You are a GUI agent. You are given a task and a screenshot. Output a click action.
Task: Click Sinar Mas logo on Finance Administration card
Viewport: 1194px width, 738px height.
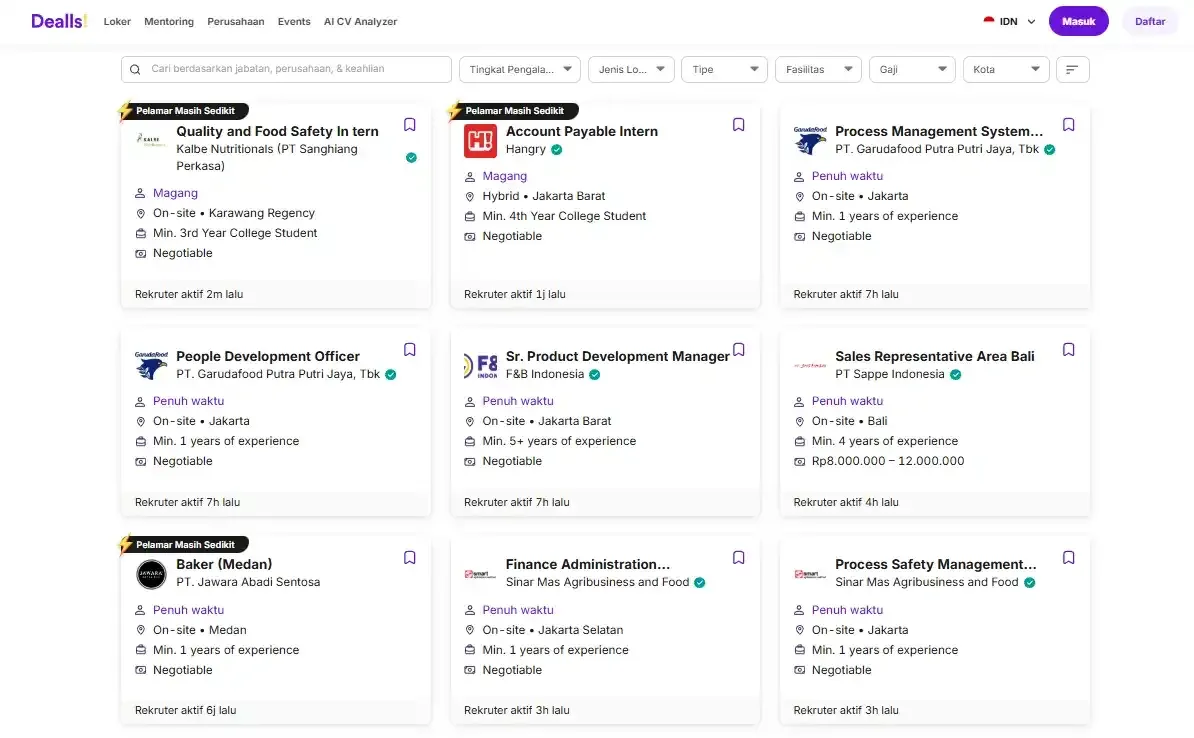(480, 574)
